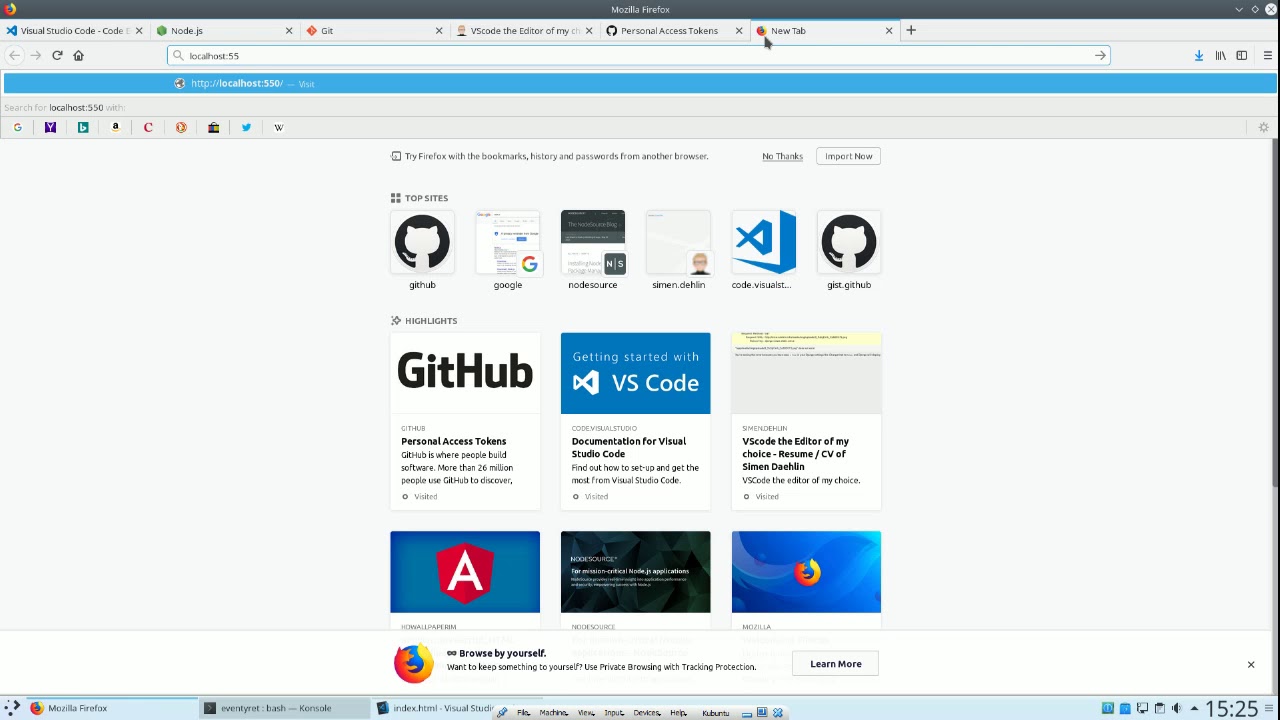
Task: Search with the Wikipedia engine icon
Action: [x=279, y=127]
